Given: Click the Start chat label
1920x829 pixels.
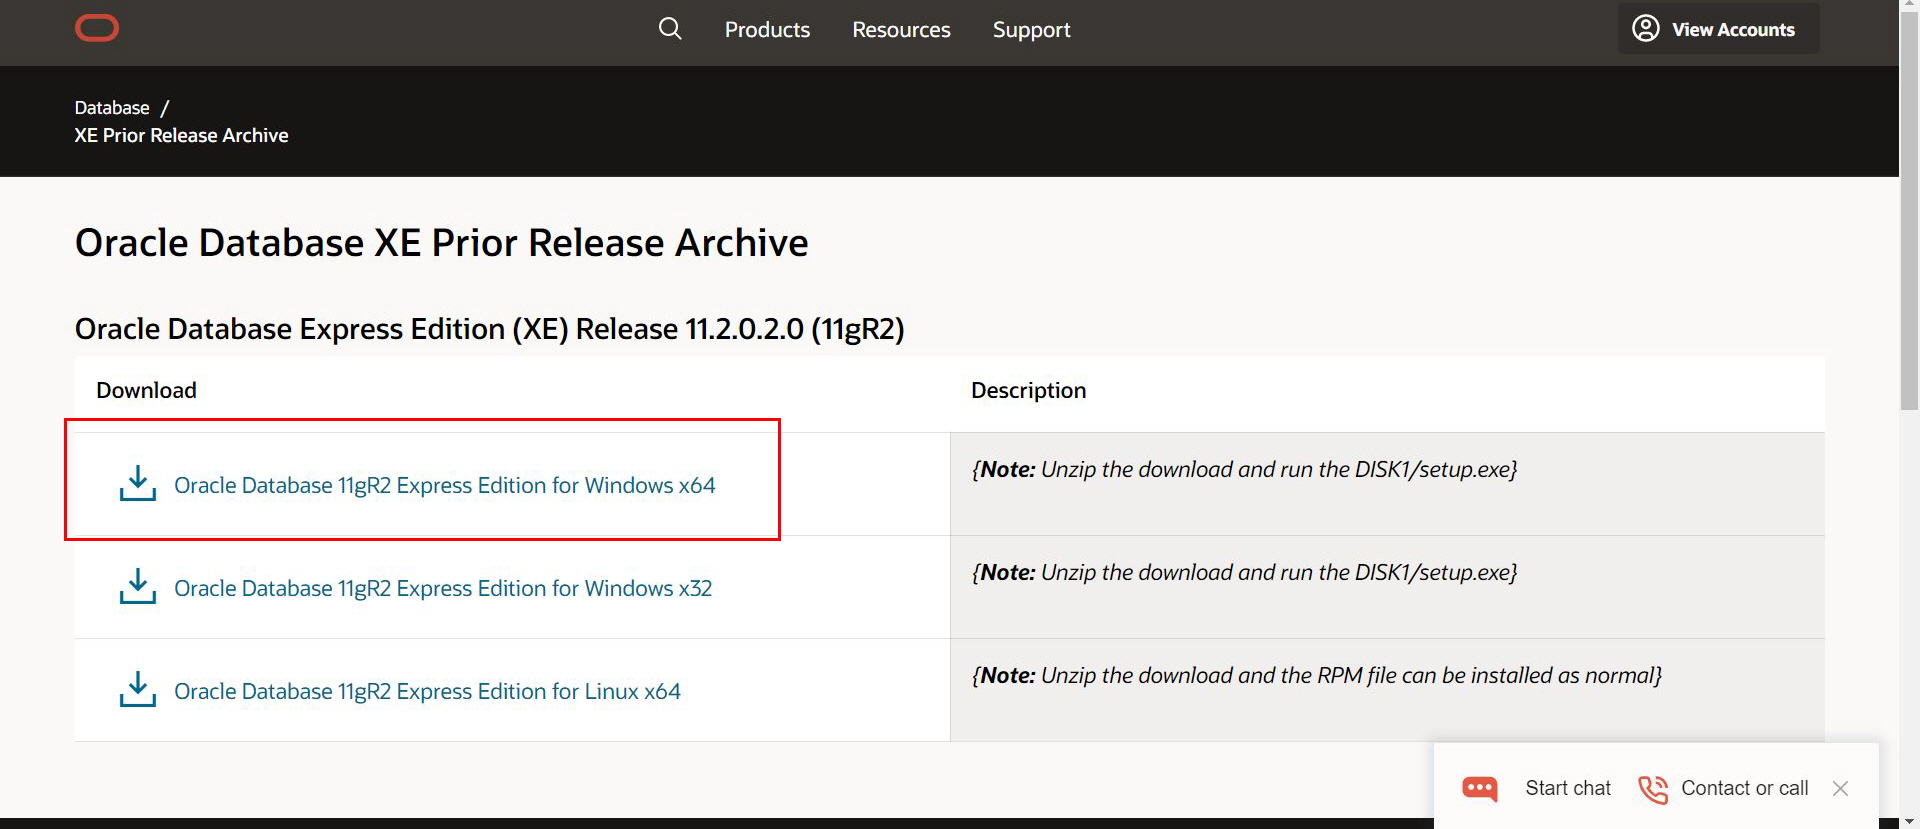Looking at the screenshot, I should pyautogui.click(x=1568, y=788).
